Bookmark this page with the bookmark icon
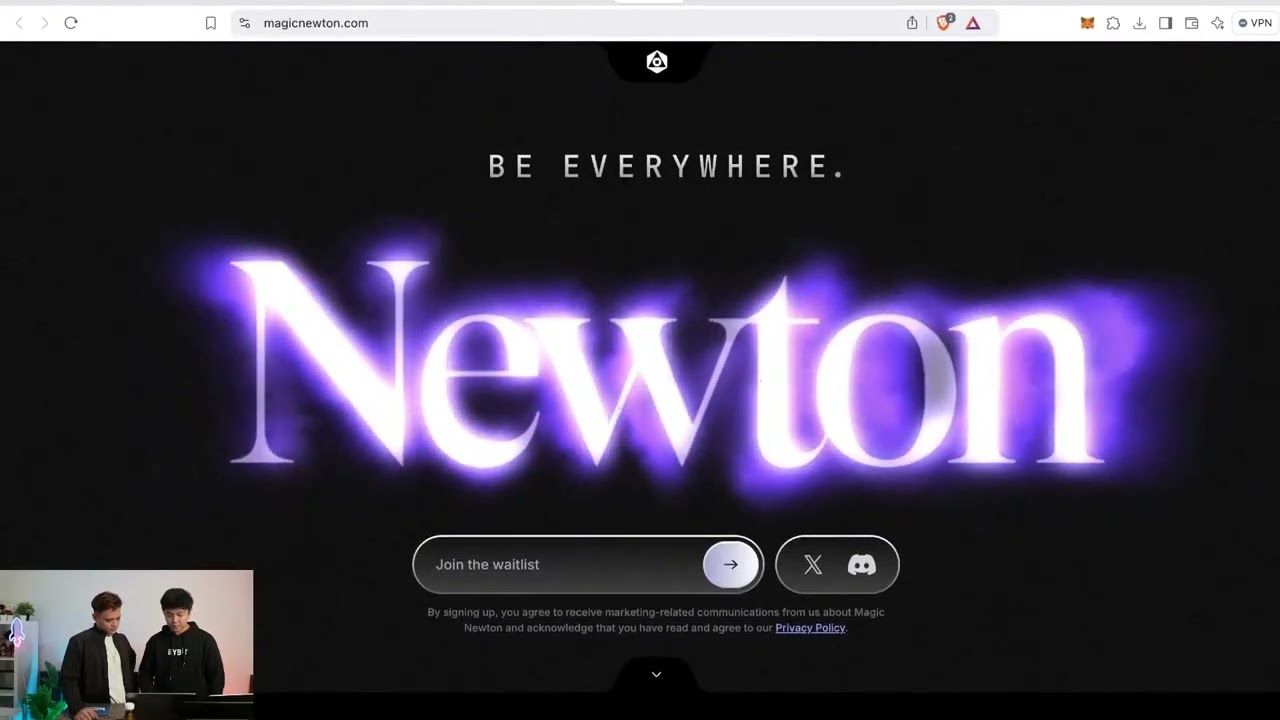The height and width of the screenshot is (720, 1280). [x=211, y=23]
